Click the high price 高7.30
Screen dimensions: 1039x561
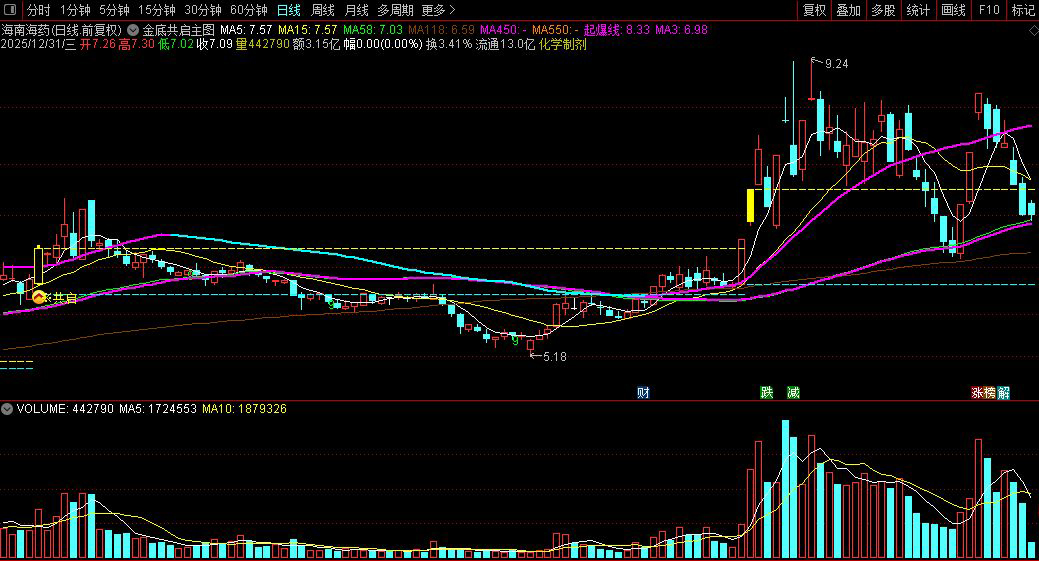137,44
